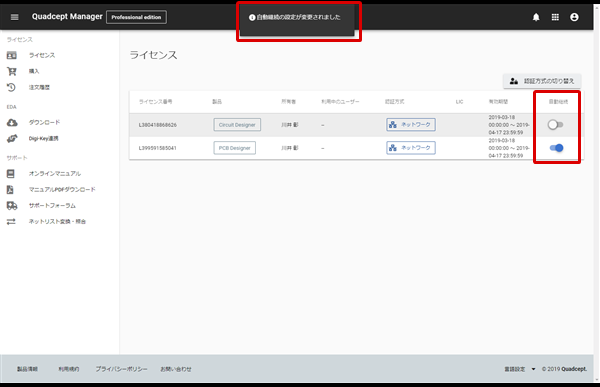
Task: Click the ライセンス番号 column header
Action: [x=155, y=102]
